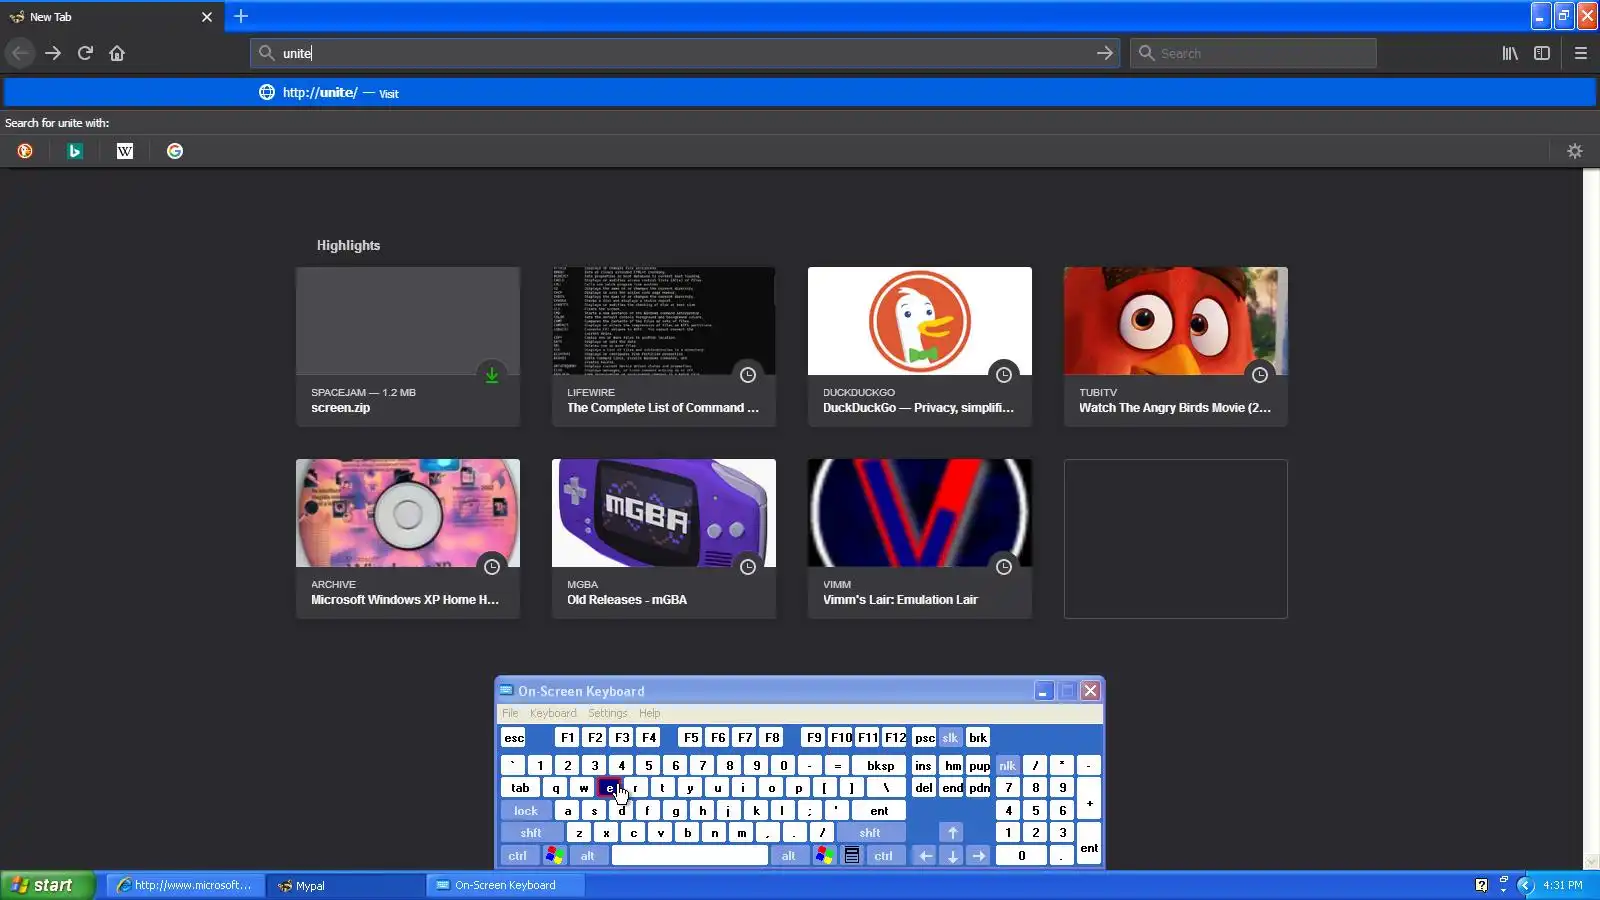
Task: Click the q key on On-Screen Keyboard
Action: (x=556, y=788)
